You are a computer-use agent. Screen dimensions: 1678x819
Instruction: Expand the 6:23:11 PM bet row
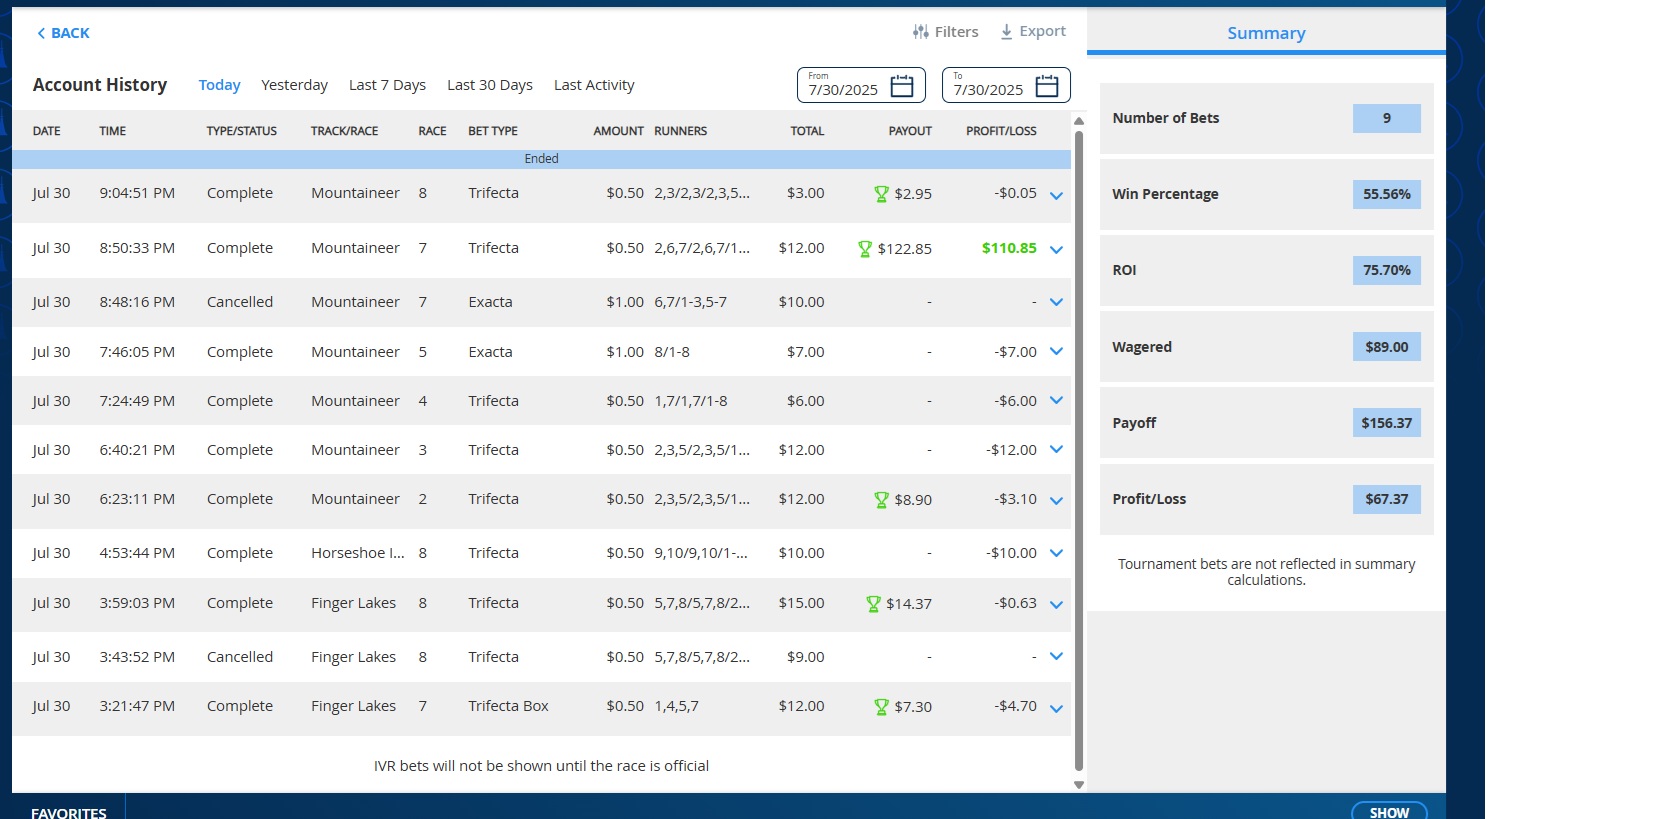pyautogui.click(x=1056, y=501)
